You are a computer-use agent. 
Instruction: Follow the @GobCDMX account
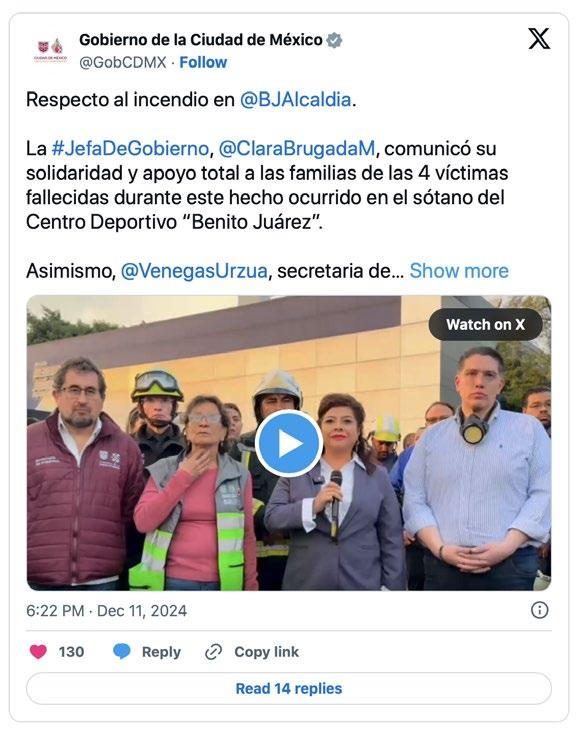[203, 62]
